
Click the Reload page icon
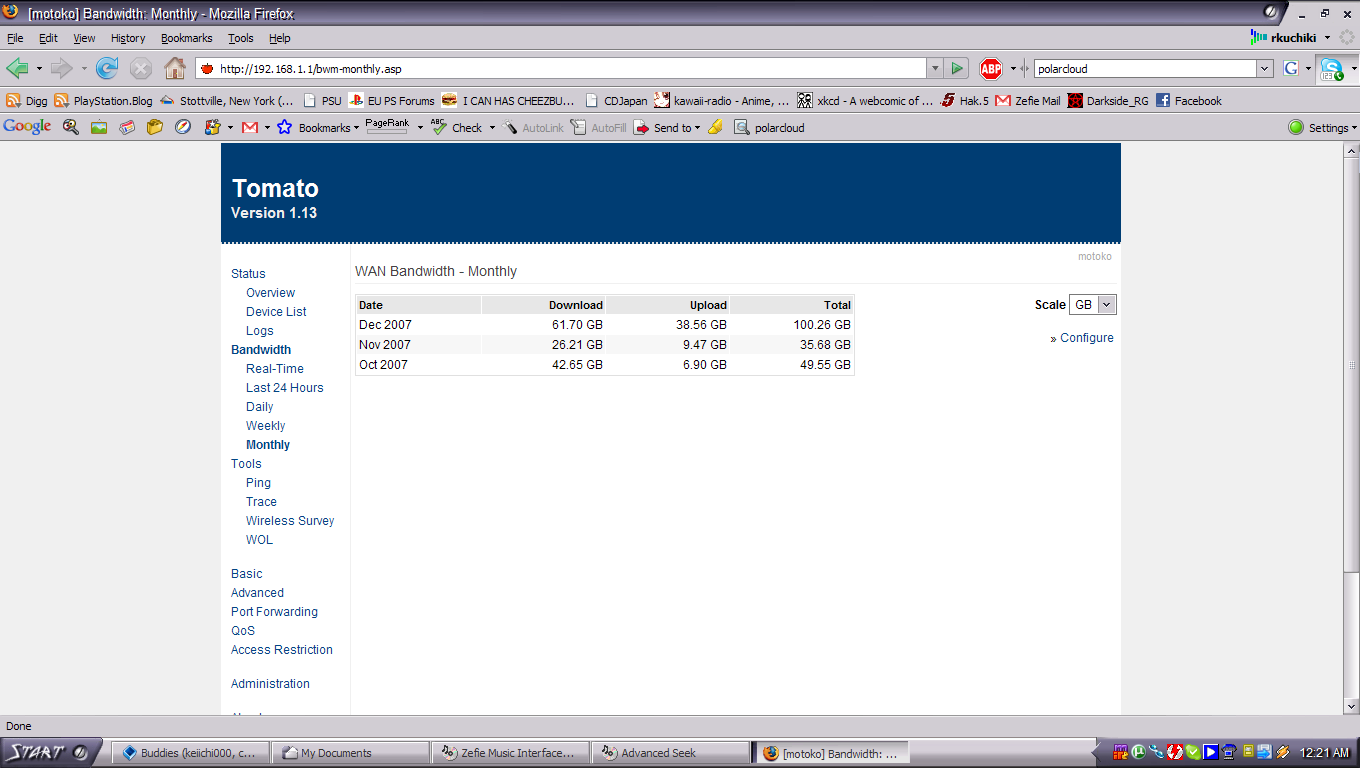point(107,69)
